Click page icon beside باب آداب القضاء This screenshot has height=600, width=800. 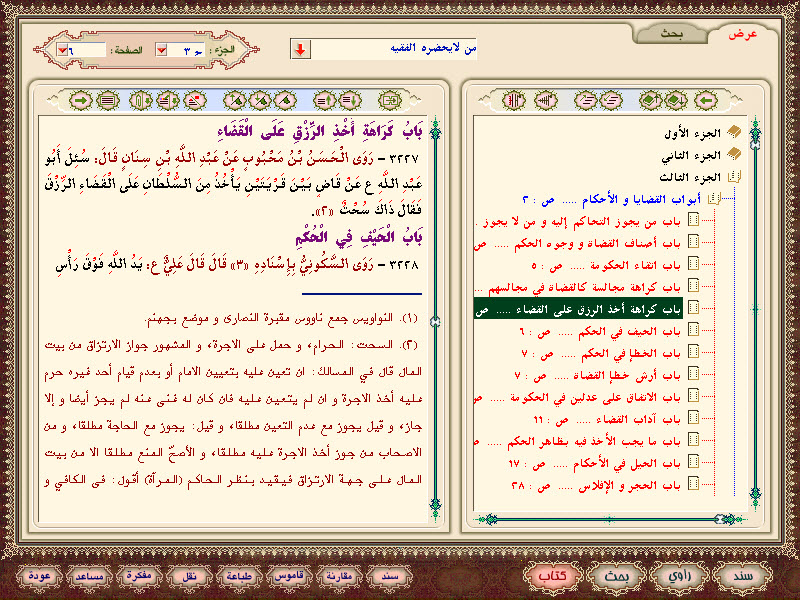(693, 417)
